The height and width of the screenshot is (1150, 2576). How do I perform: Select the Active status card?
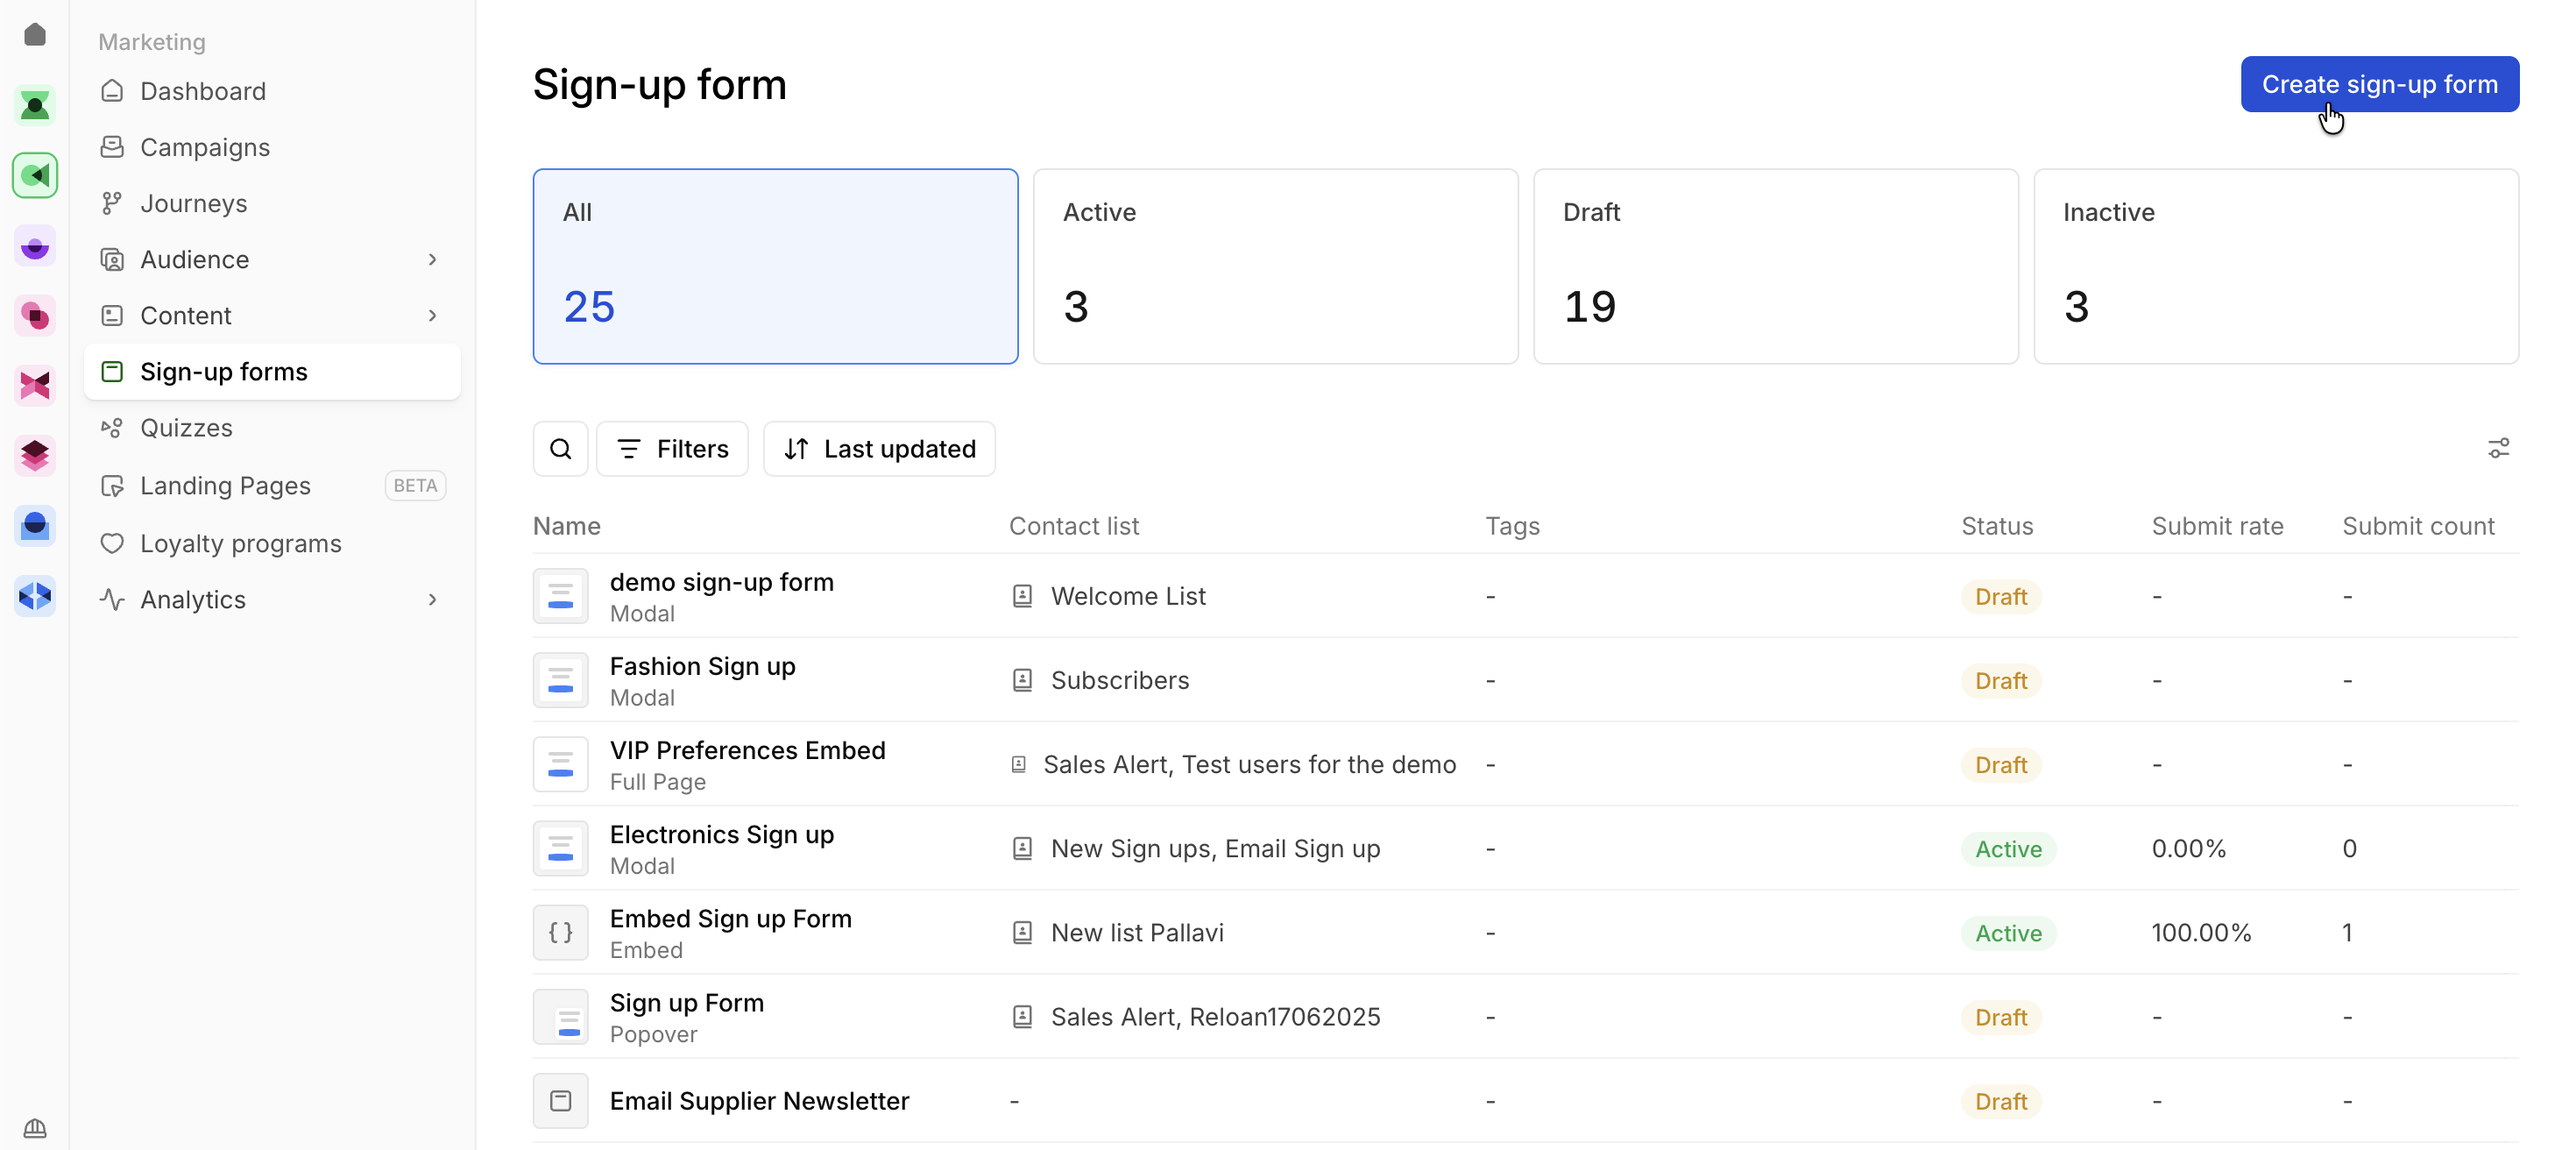(1275, 266)
